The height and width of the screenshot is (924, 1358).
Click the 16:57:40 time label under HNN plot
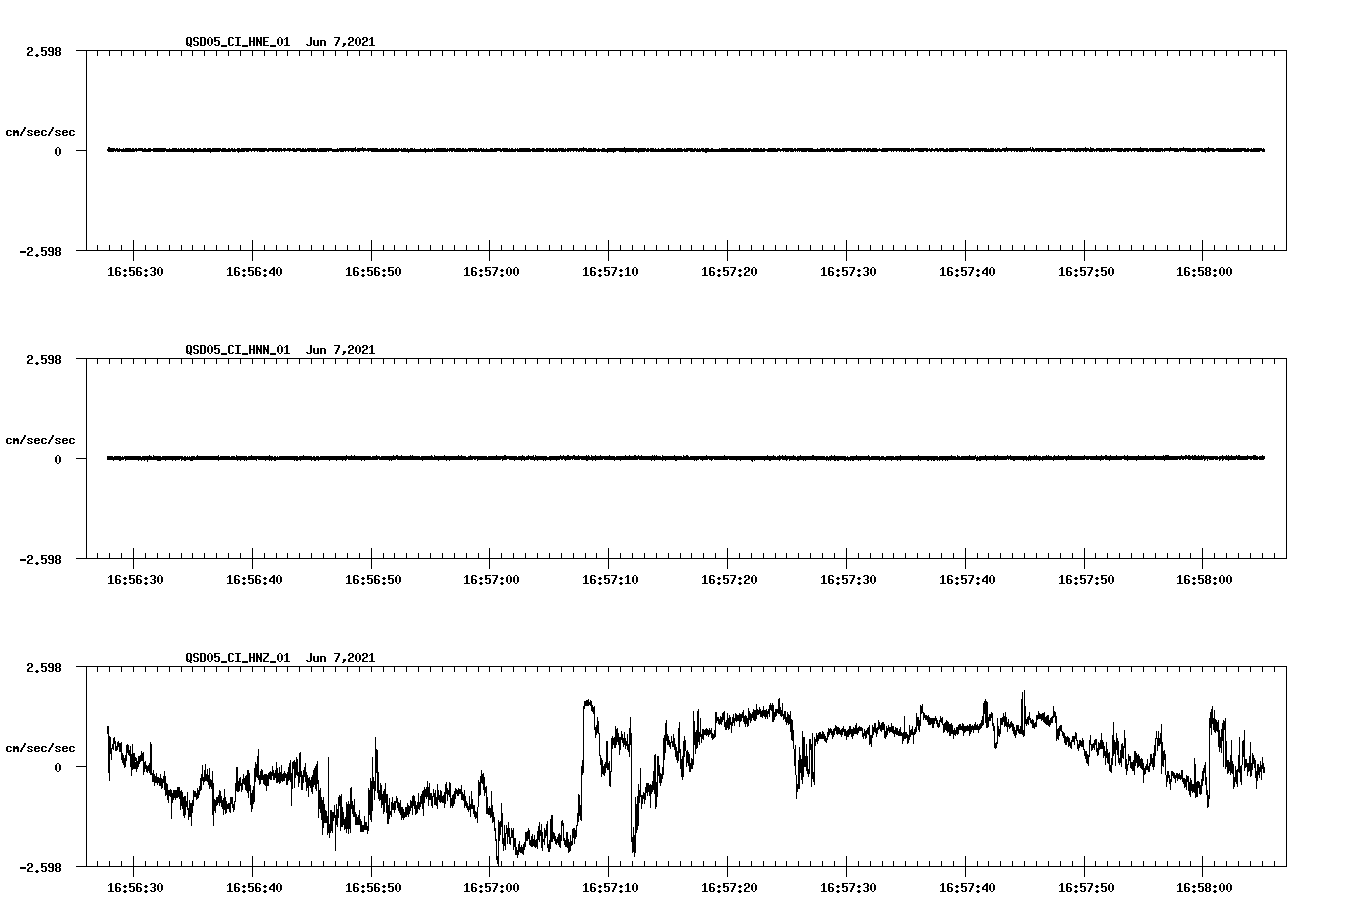(x=967, y=580)
